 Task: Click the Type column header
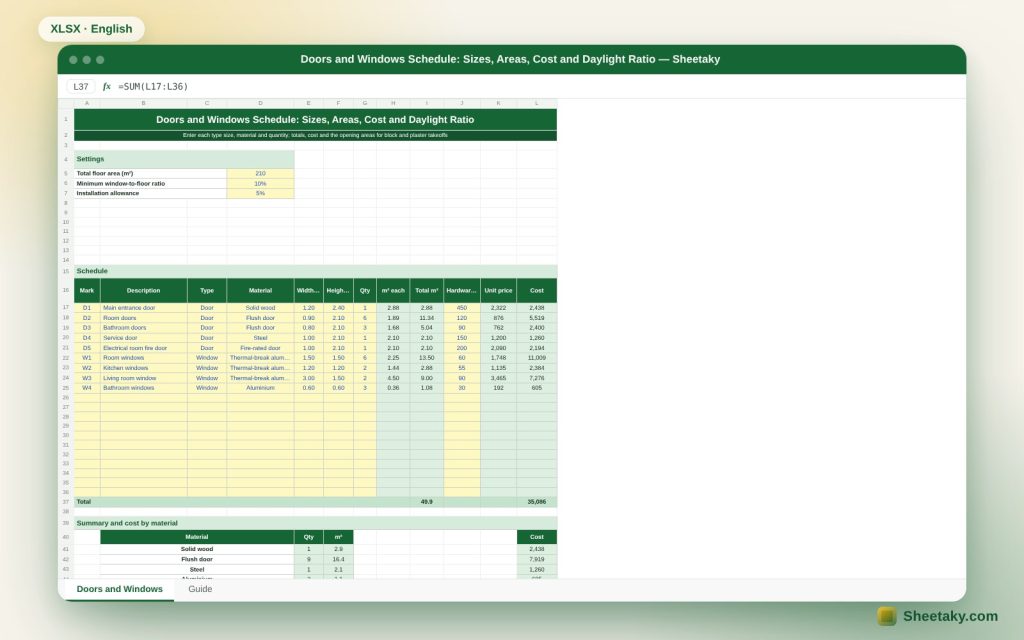207,291
